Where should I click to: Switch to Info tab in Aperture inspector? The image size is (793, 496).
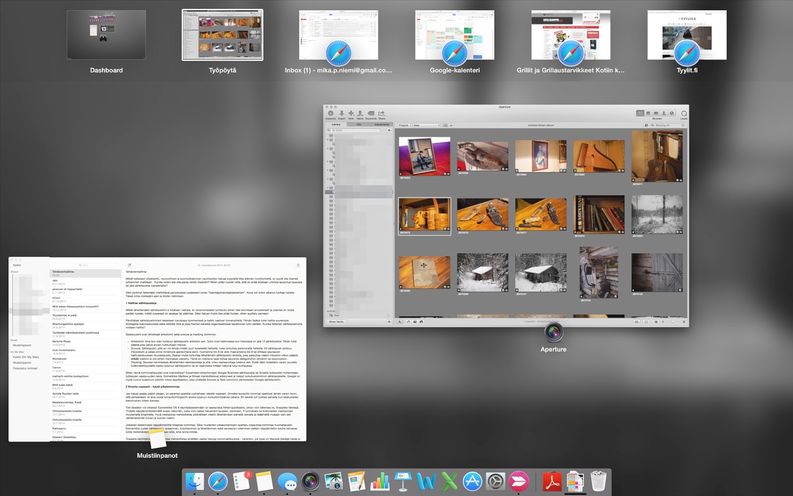click(359, 124)
